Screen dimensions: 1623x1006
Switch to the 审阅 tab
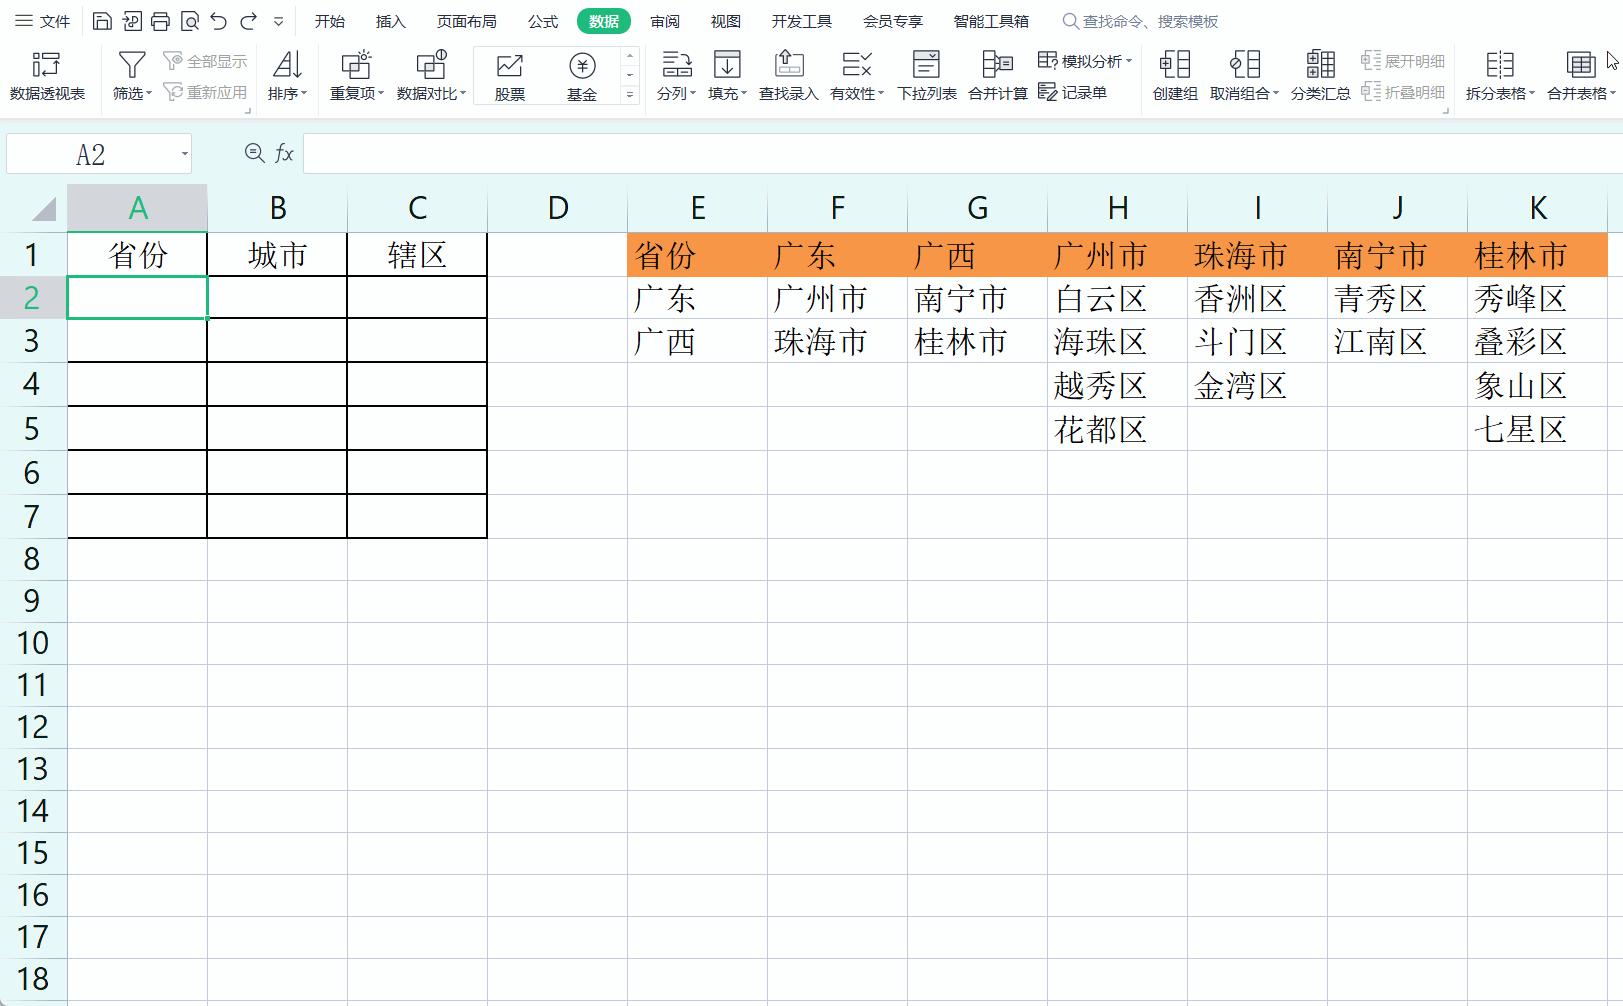click(665, 21)
